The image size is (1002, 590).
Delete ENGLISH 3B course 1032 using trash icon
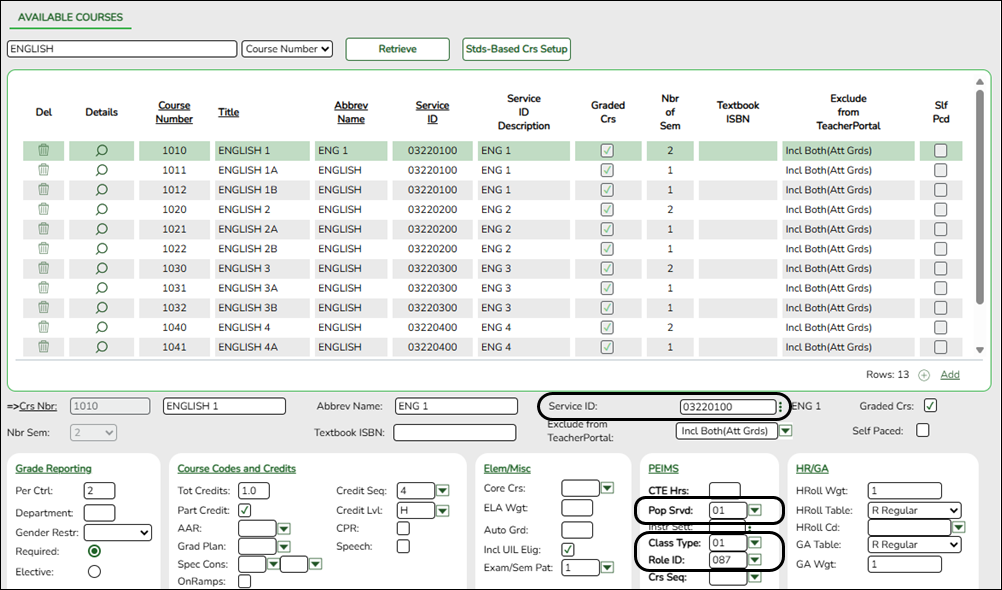[43, 307]
